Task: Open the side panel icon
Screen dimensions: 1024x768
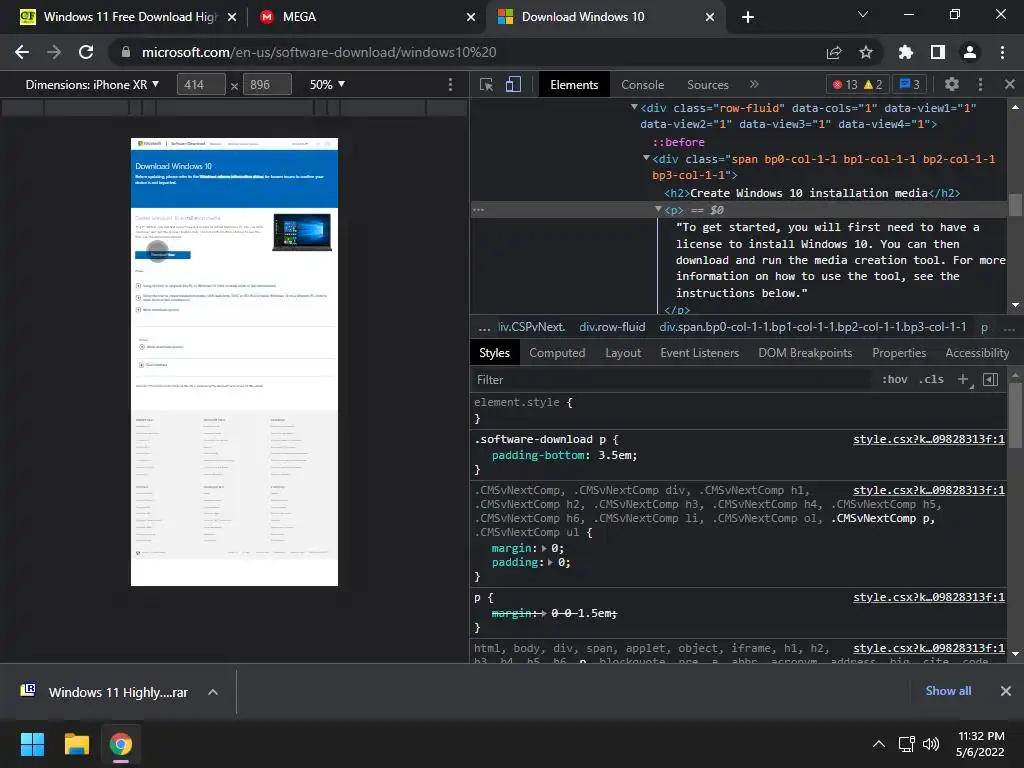Action: pos(938,52)
